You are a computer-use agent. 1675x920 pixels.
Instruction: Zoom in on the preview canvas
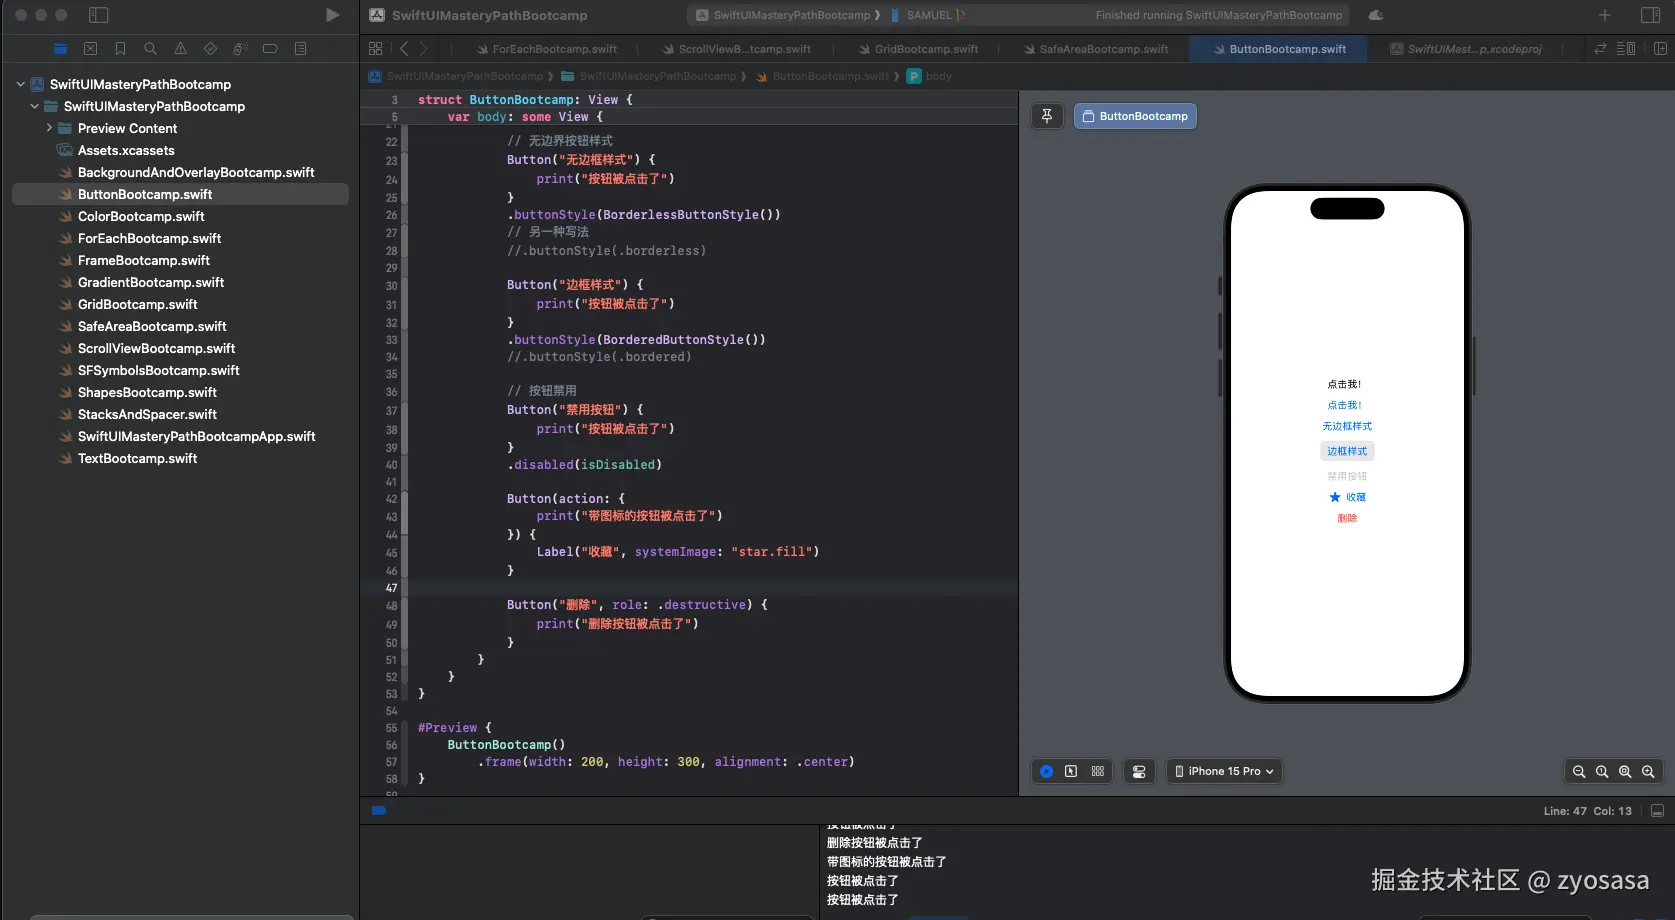(x=1648, y=771)
